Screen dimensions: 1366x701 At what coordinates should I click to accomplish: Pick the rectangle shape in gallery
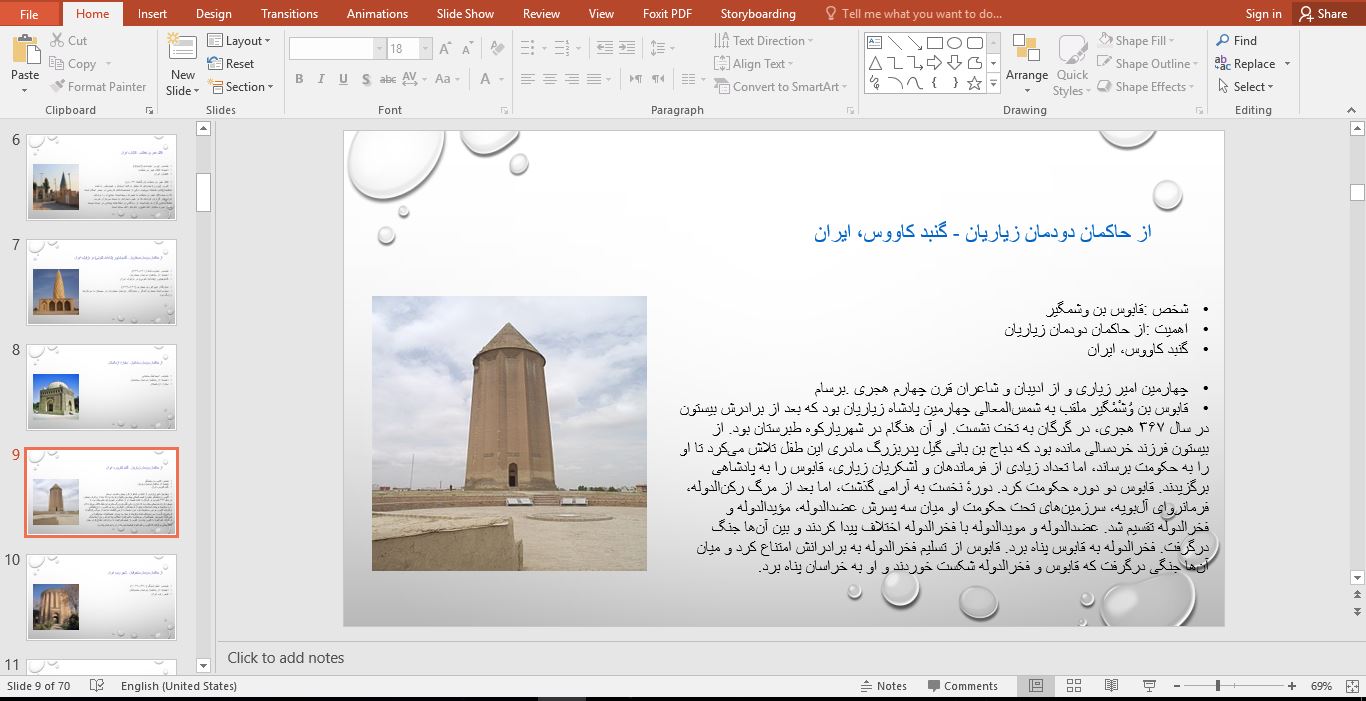tap(934, 42)
